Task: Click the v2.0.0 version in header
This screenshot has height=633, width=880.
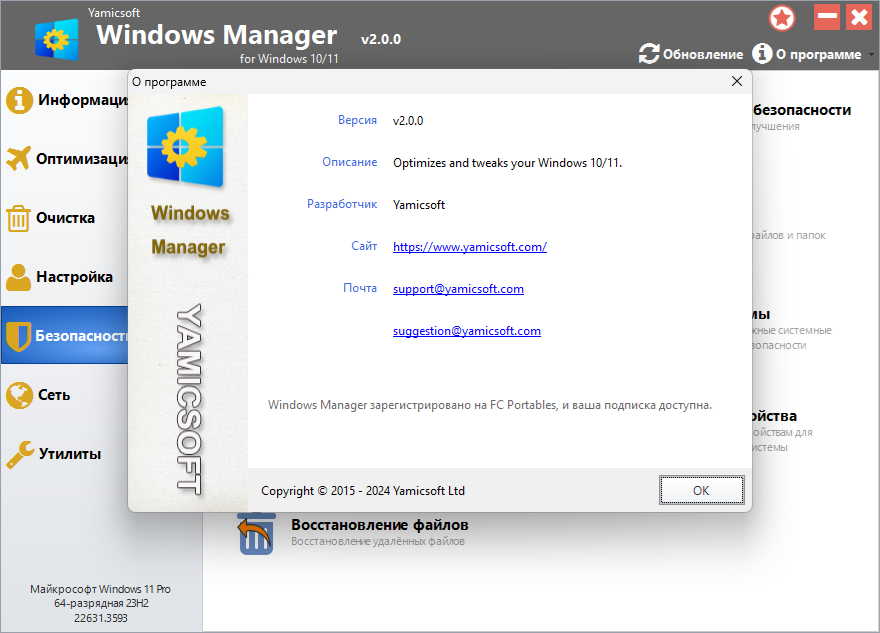Action: tap(381, 39)
